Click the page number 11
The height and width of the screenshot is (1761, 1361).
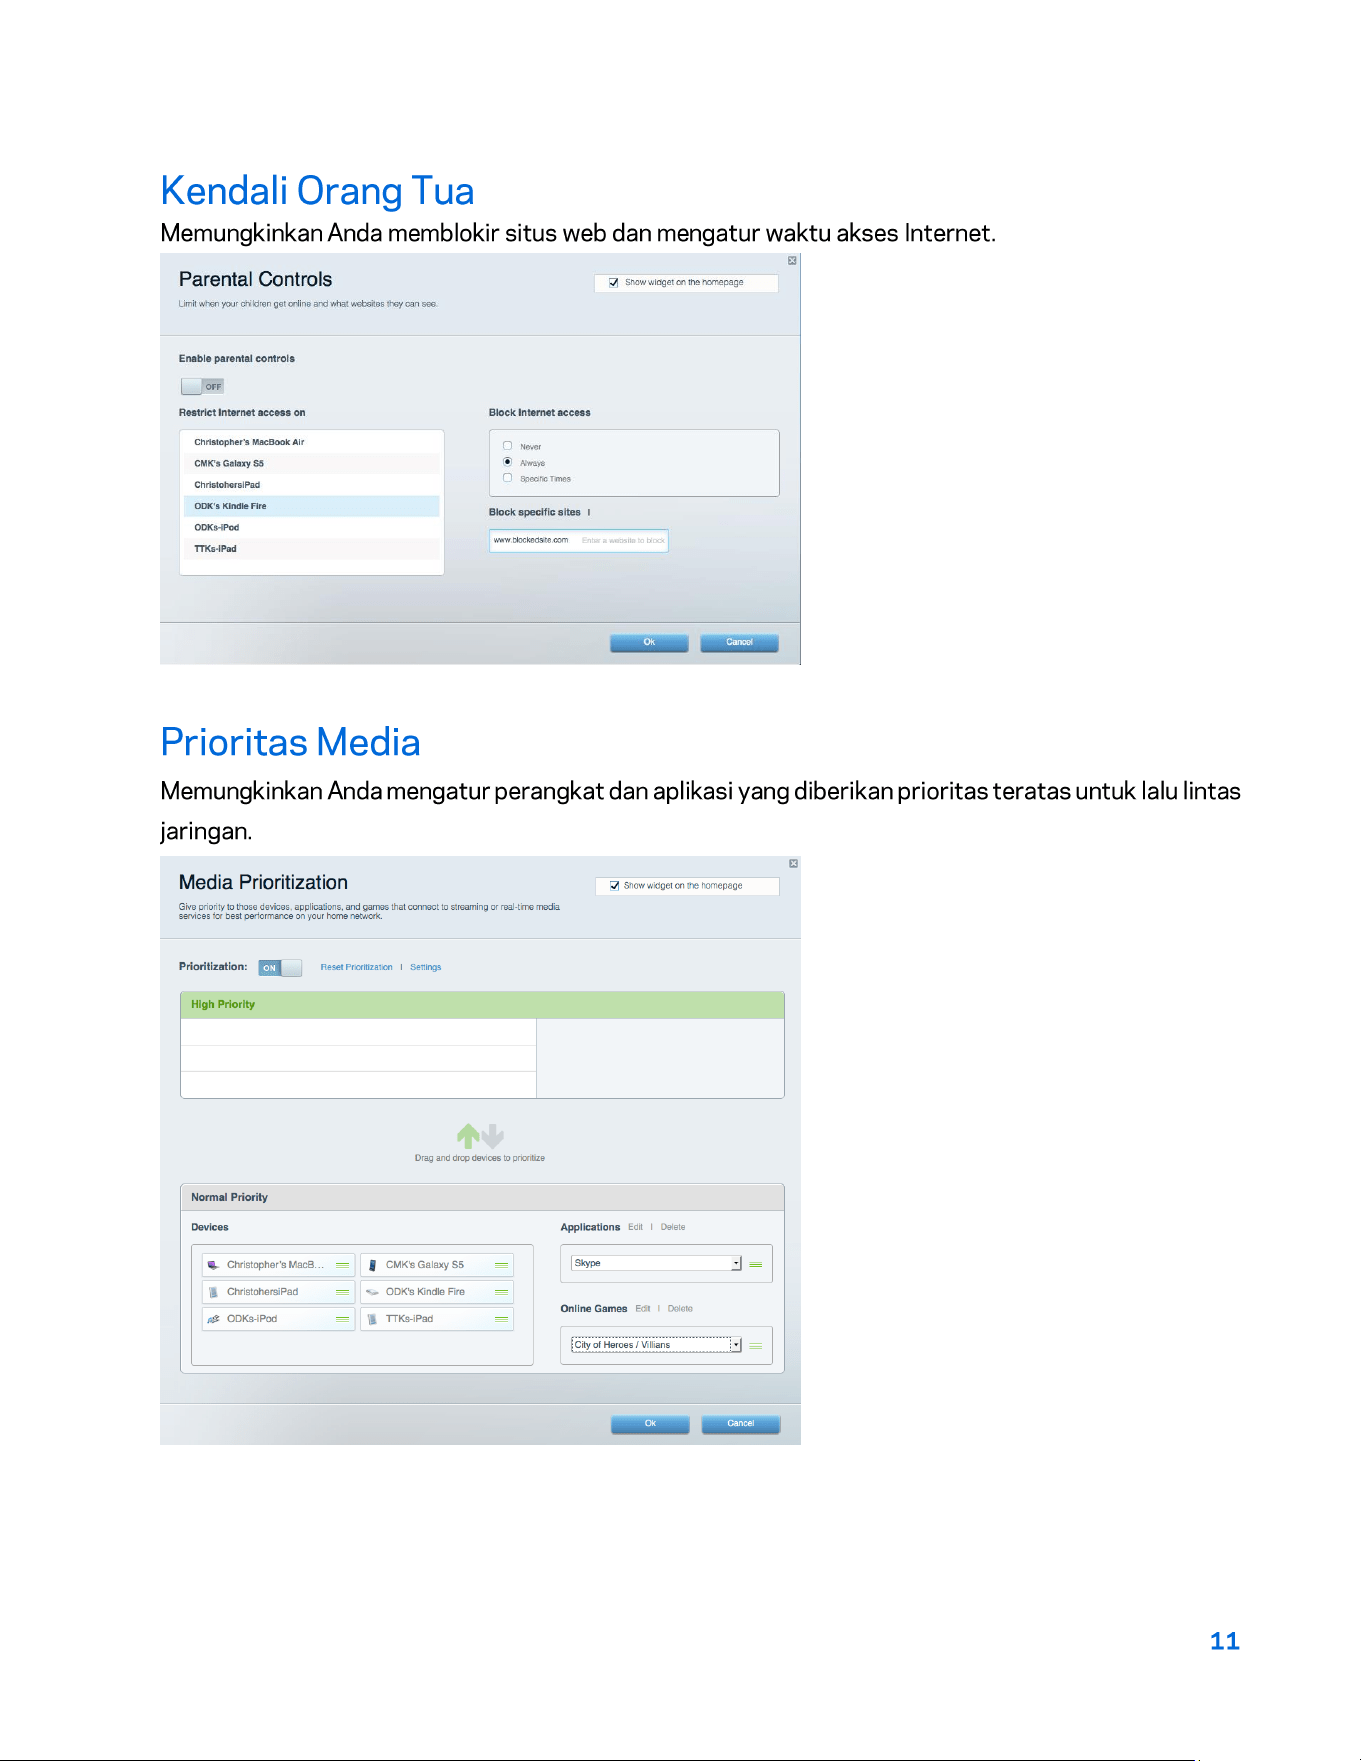[x=1224, y=1641]
